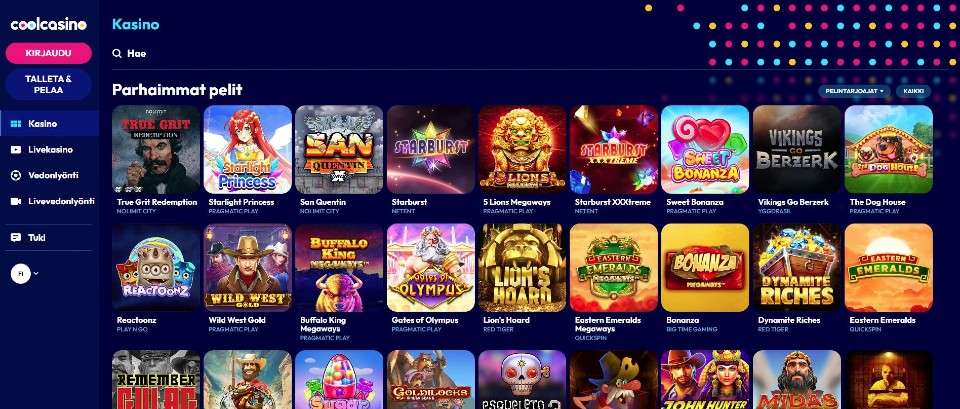Open the FI language selector
The height and width of the screenshot is (409, 960).
(20, 274)
